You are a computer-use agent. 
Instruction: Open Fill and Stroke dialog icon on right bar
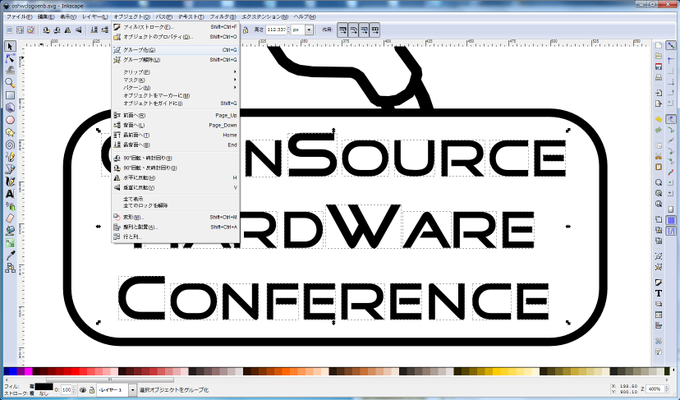tap(658, 282)
